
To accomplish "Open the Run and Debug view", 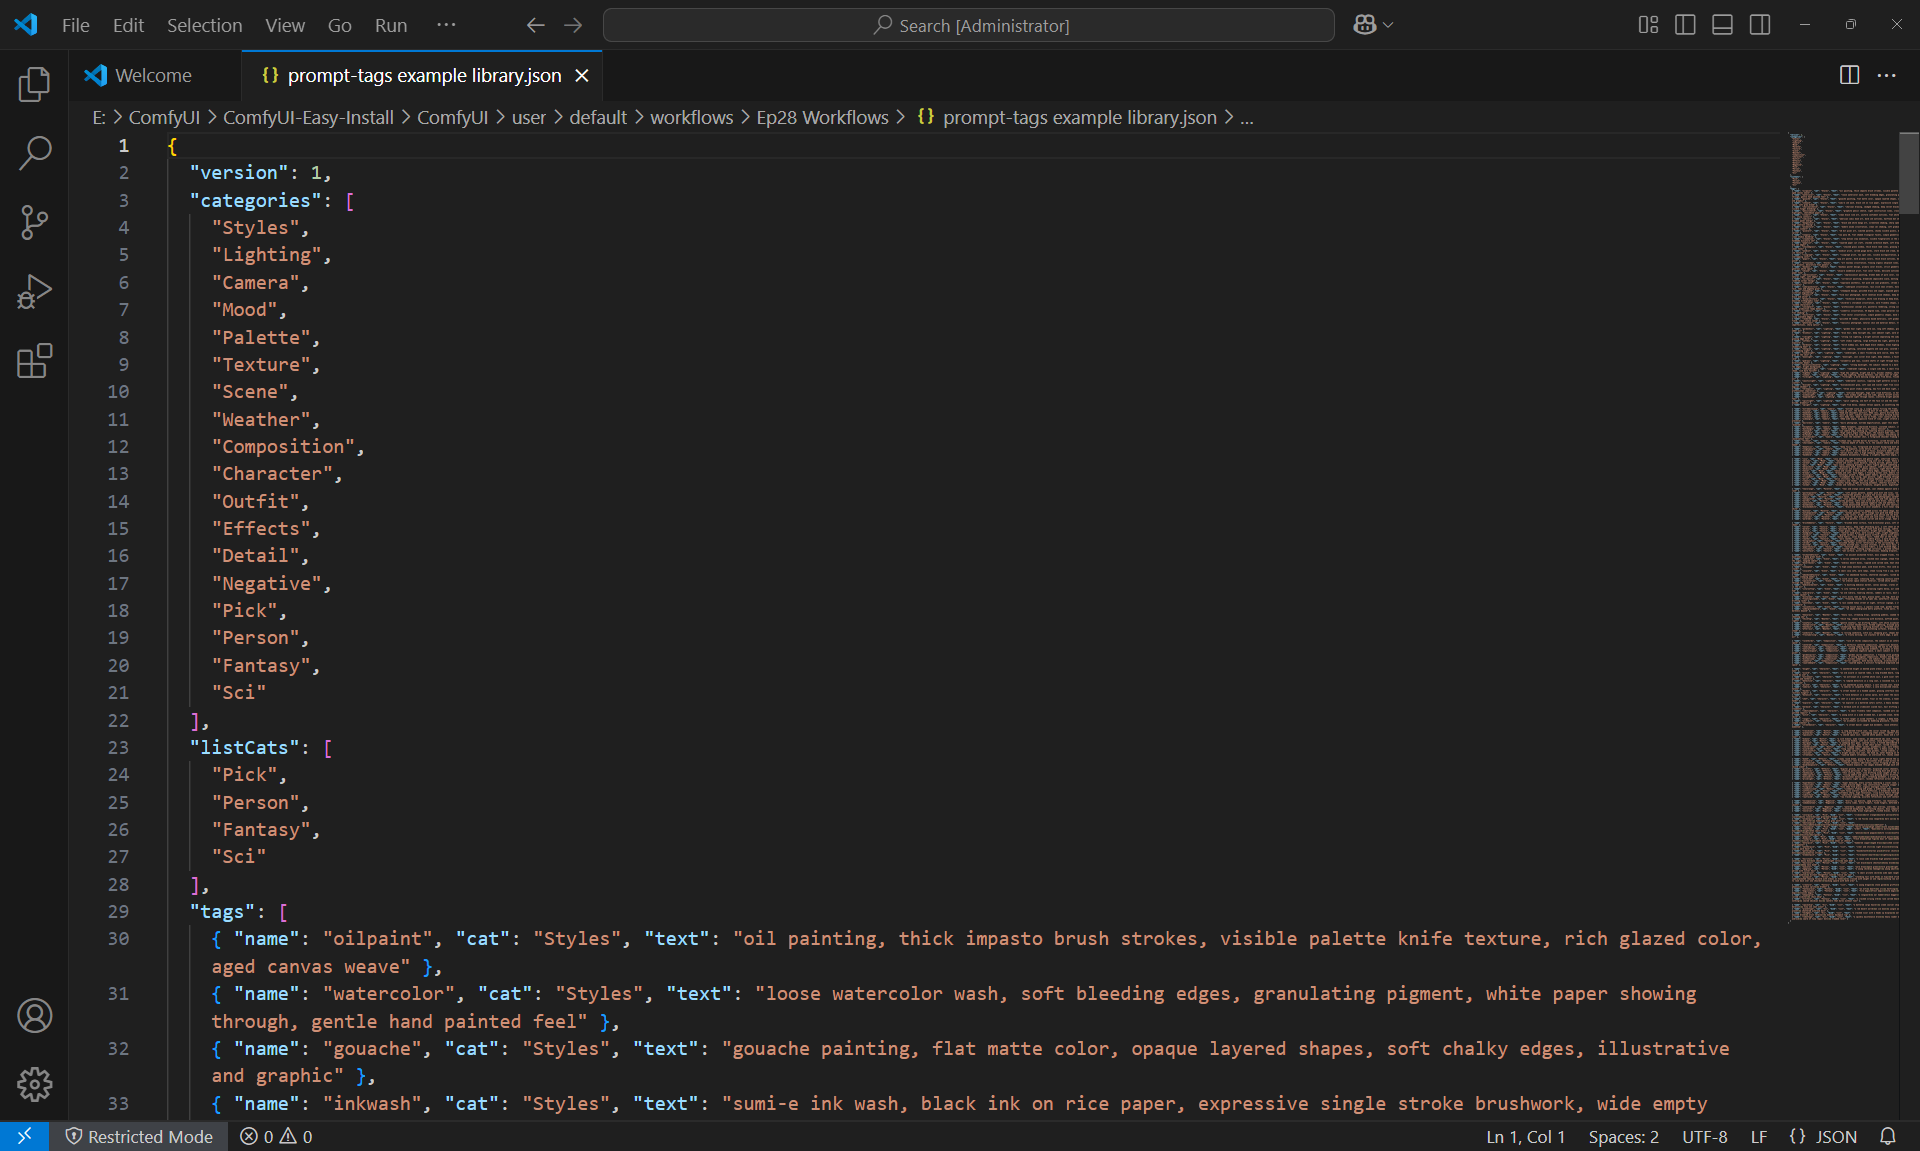I will pos(34,292).
